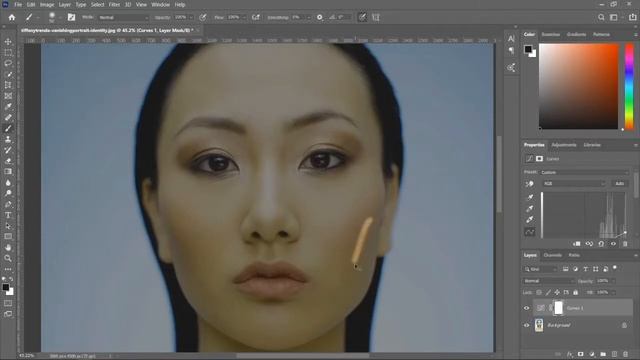Switch to the Adjustments tab
The height and width of the screenshot is (360, 640).
coord(564,145)
